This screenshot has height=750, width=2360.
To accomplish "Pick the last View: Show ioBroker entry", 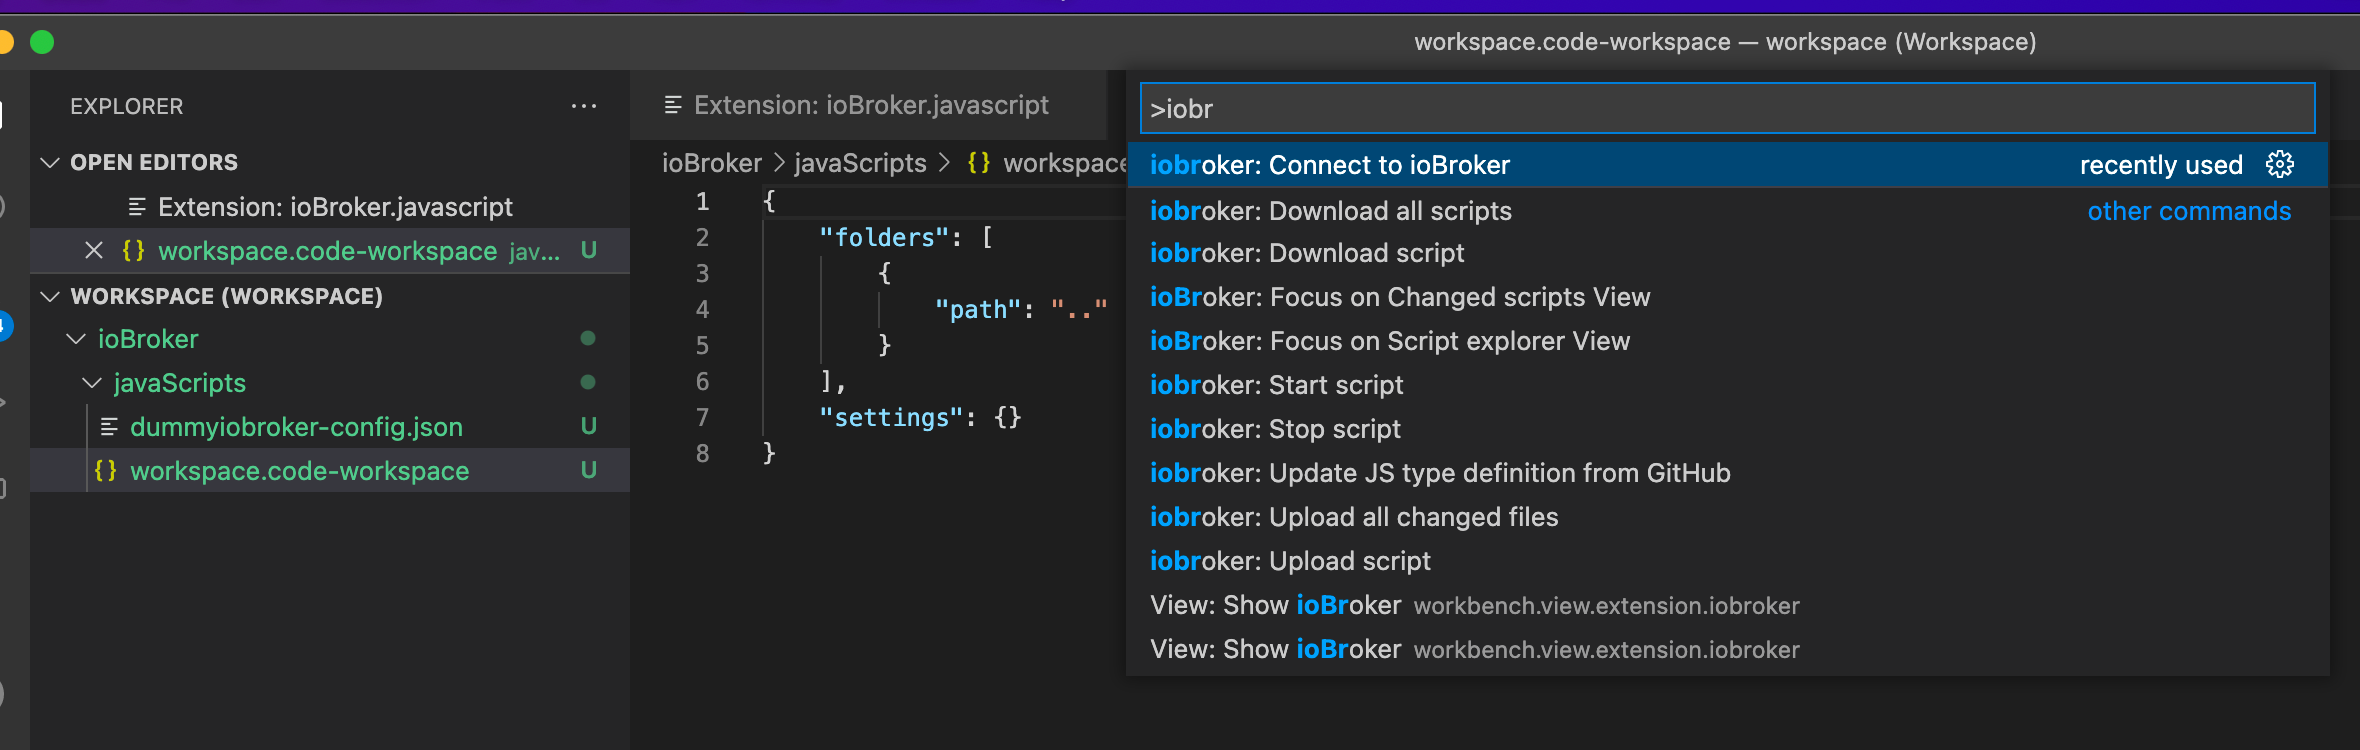I will click(1727, 649).
